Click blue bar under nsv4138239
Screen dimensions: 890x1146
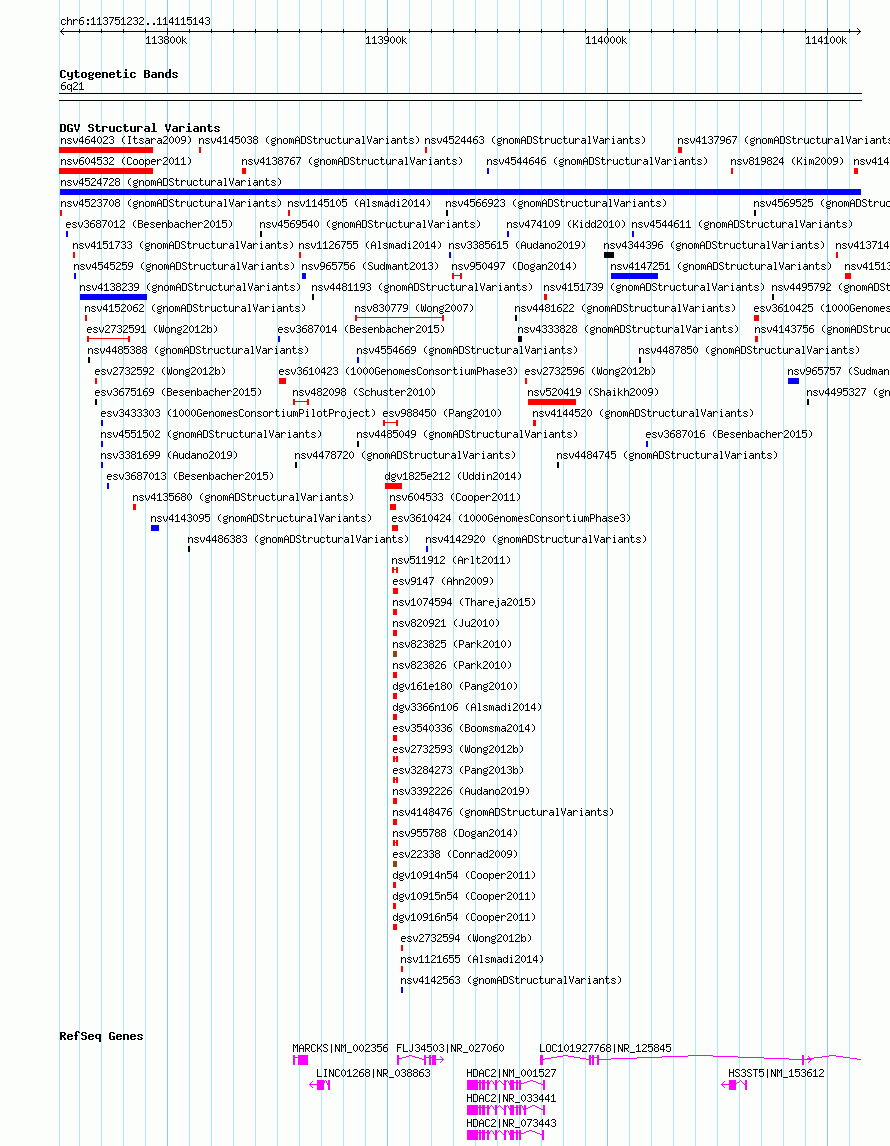(x=113, y=297)
